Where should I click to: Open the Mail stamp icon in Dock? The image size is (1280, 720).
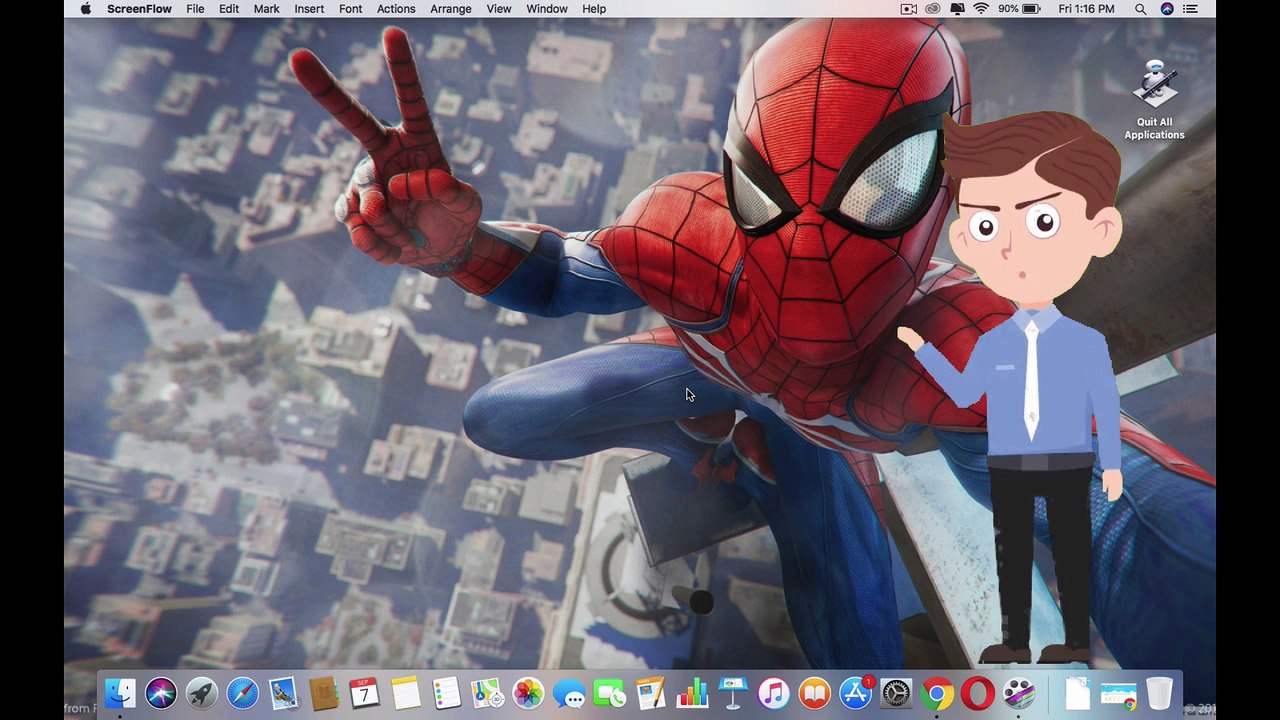point(283,693)
